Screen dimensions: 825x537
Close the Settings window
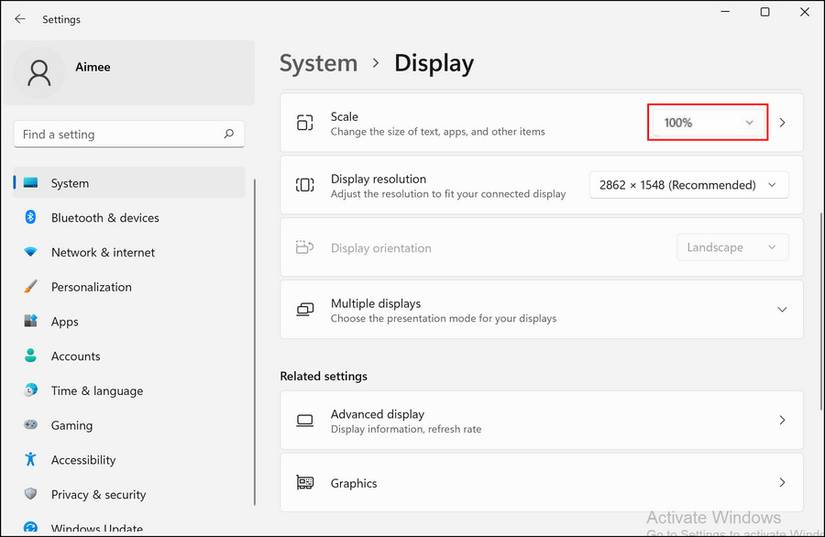(x=804, y=12)
